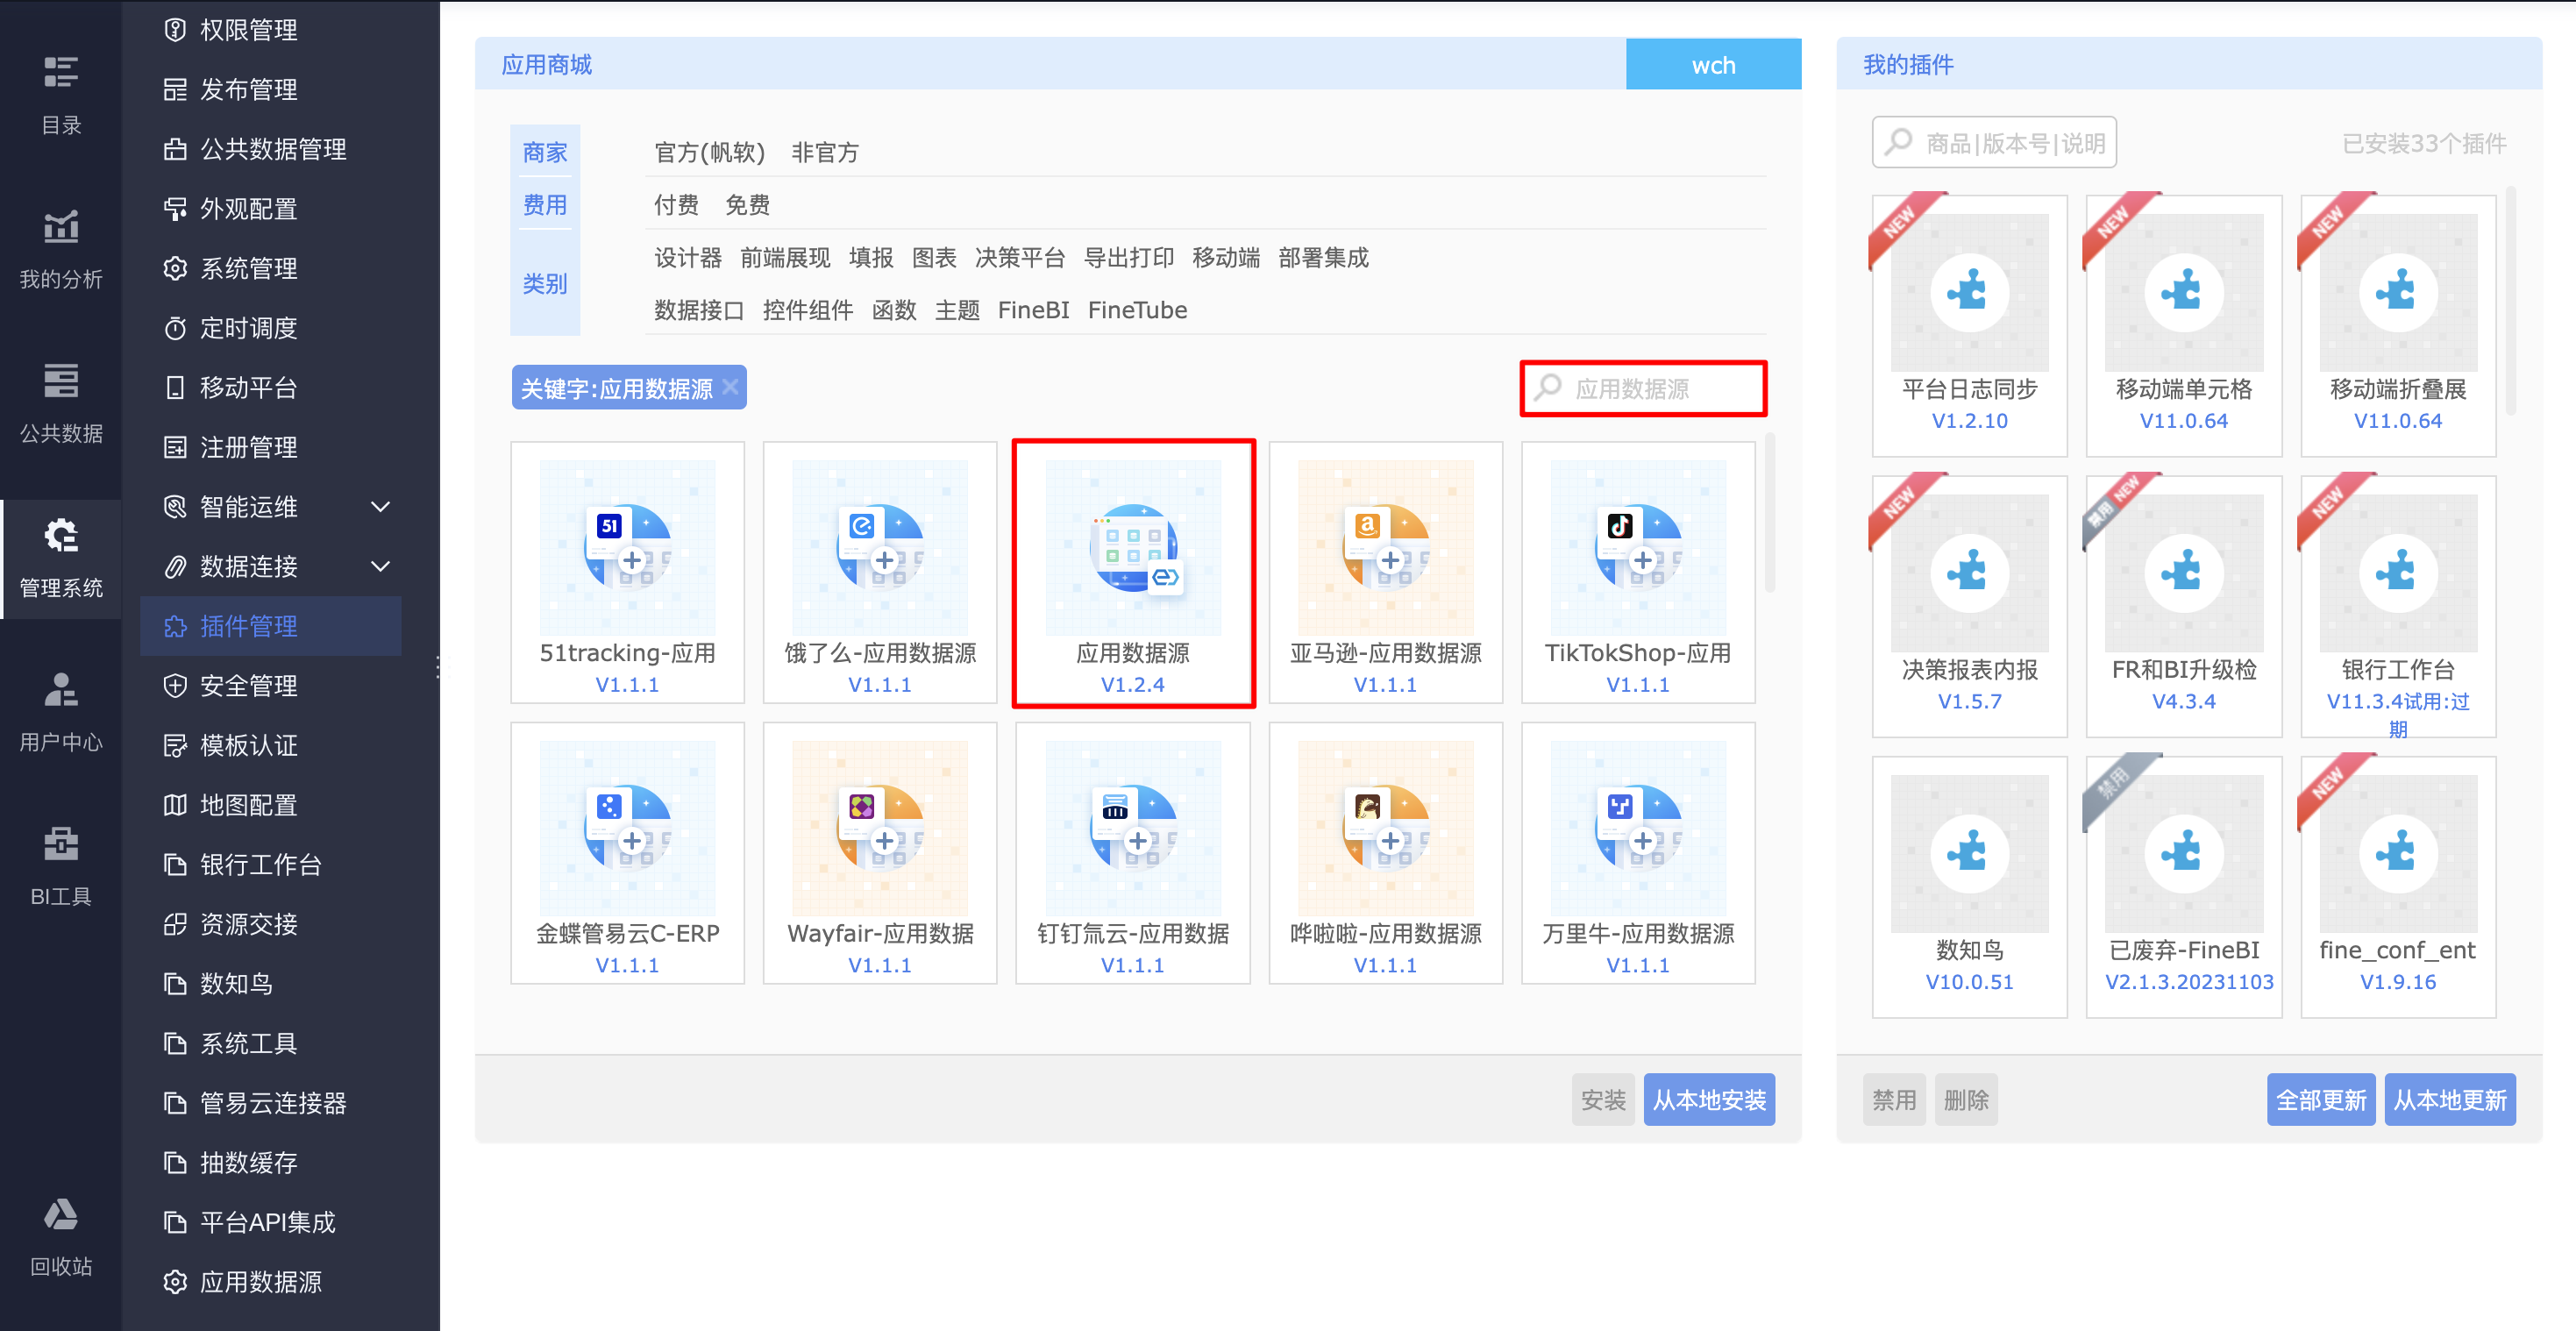This screenshot has height=1331, width=2576.
Task: Expand the 数据连接 menu chevron
Action: point(380,567)
